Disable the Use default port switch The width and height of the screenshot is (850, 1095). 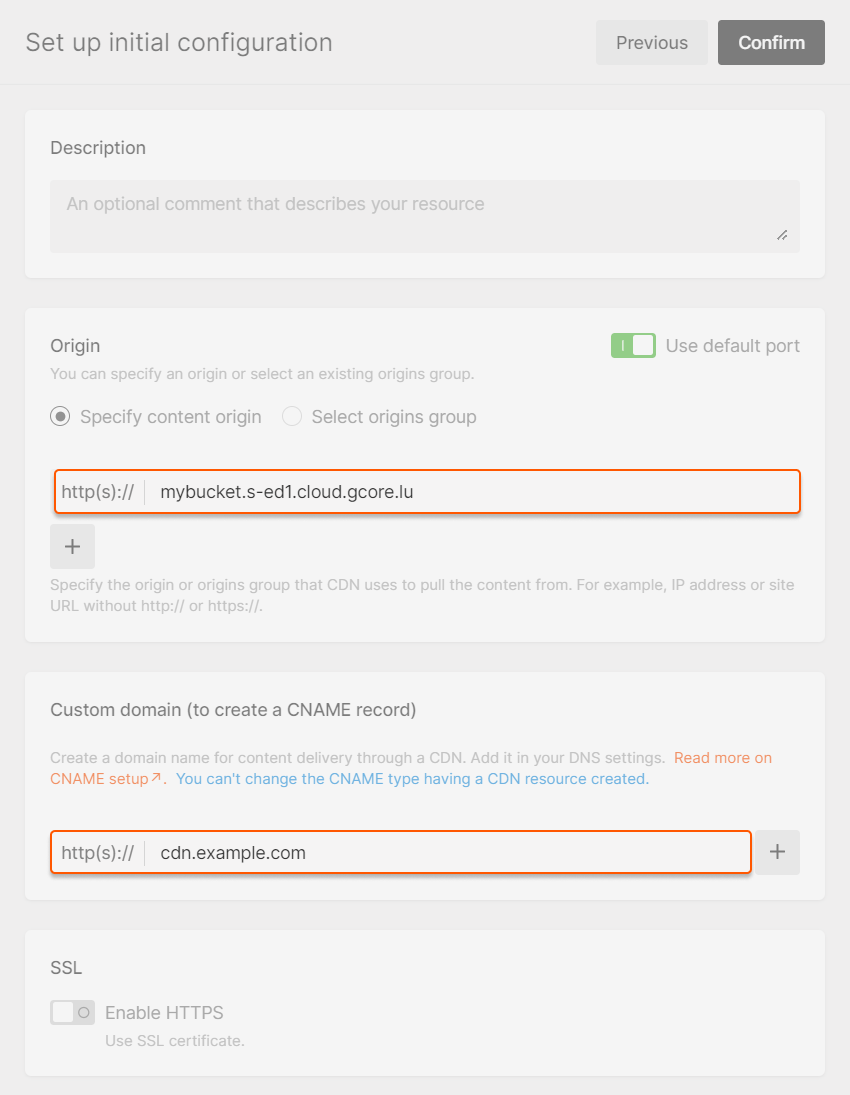[x=633, y=345]
